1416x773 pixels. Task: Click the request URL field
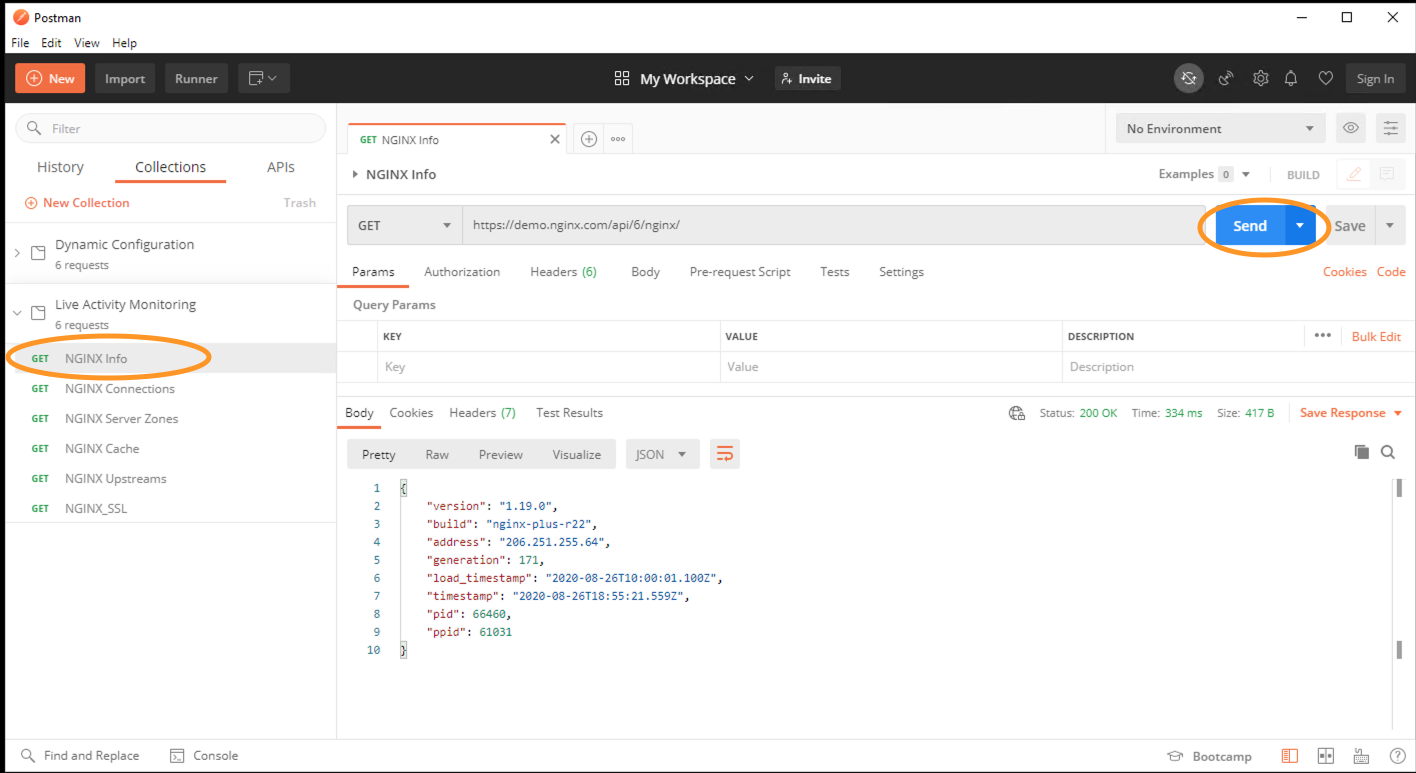tap(832, 225)
